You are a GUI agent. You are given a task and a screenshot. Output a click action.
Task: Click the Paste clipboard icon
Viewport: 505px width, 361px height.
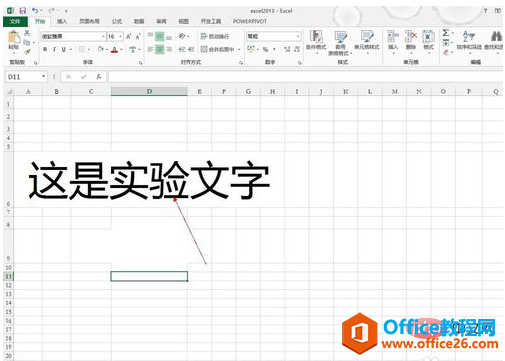point(14,37)
